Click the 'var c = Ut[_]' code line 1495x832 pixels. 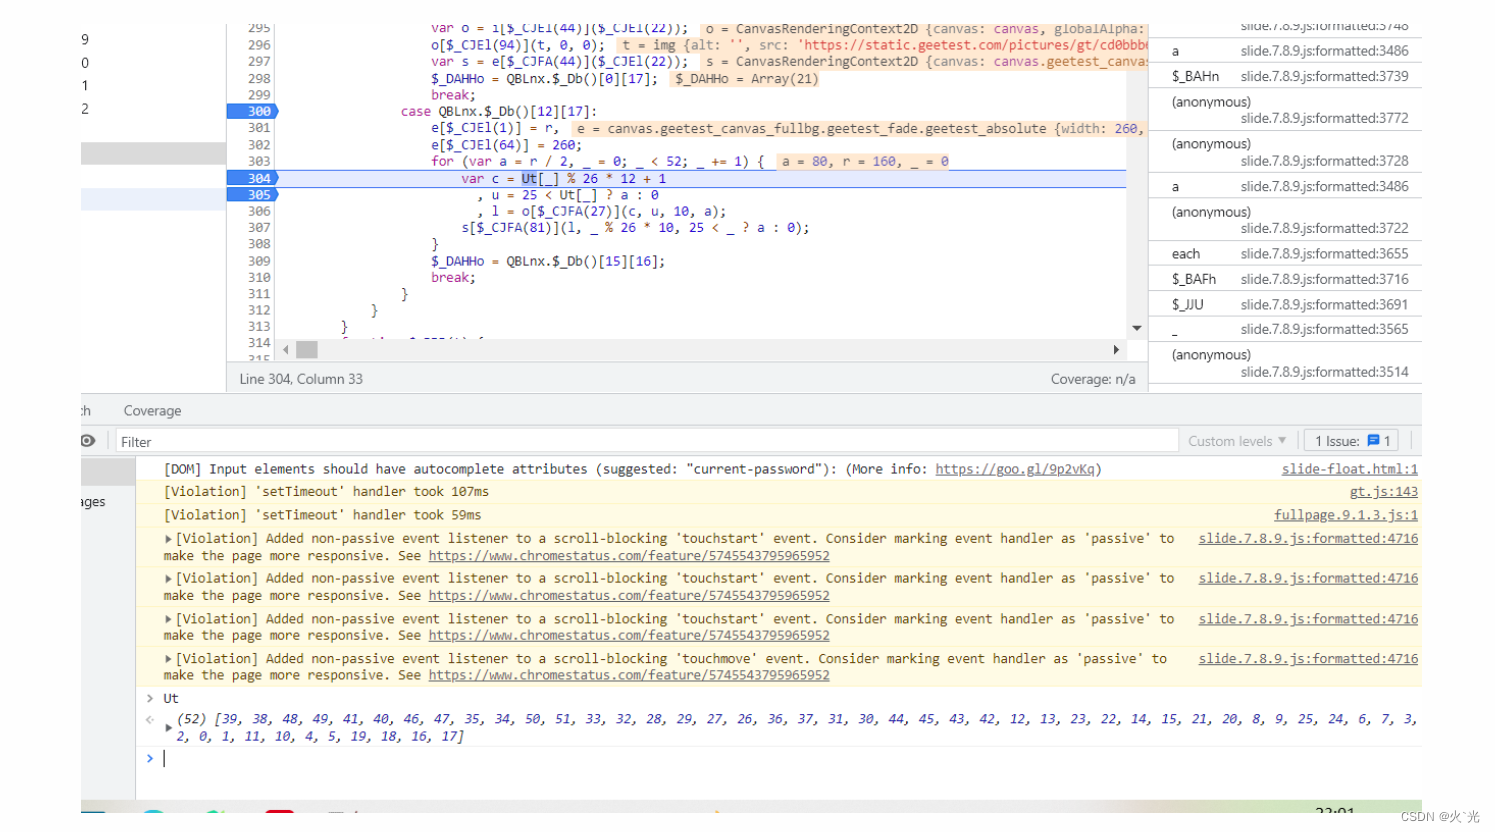(x=563, y=179)
